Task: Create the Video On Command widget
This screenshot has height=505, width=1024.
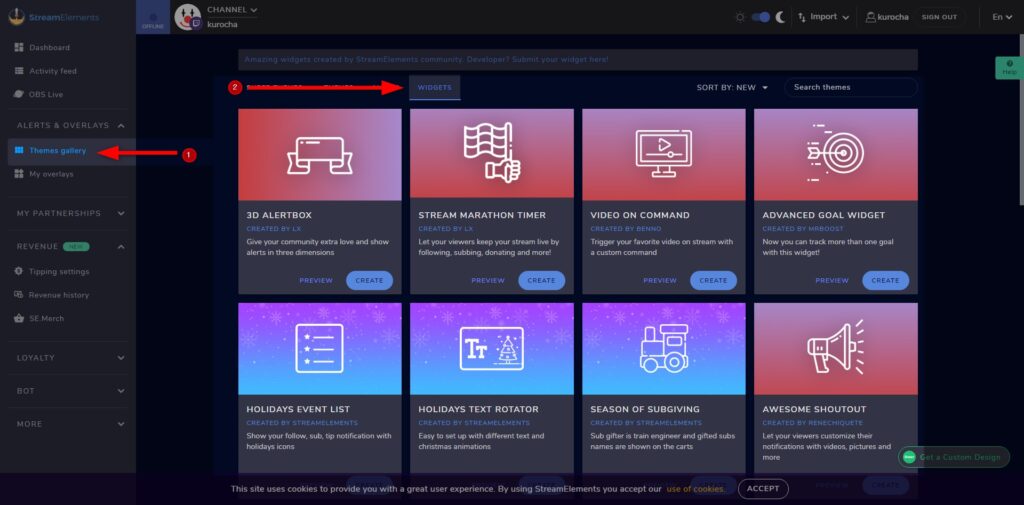Action: pos(713,281)
